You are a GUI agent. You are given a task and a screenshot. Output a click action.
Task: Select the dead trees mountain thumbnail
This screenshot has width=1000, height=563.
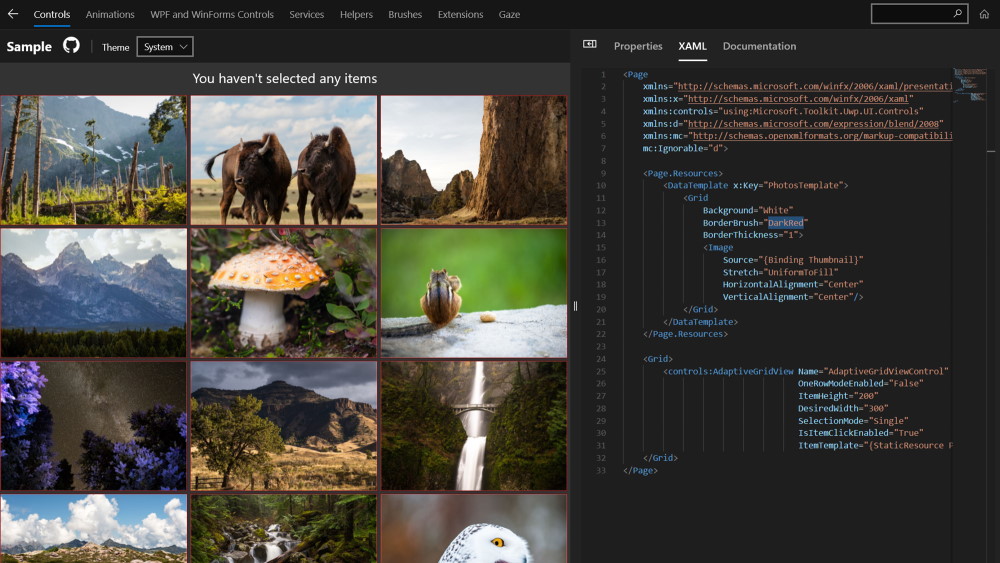pos(94,160)
